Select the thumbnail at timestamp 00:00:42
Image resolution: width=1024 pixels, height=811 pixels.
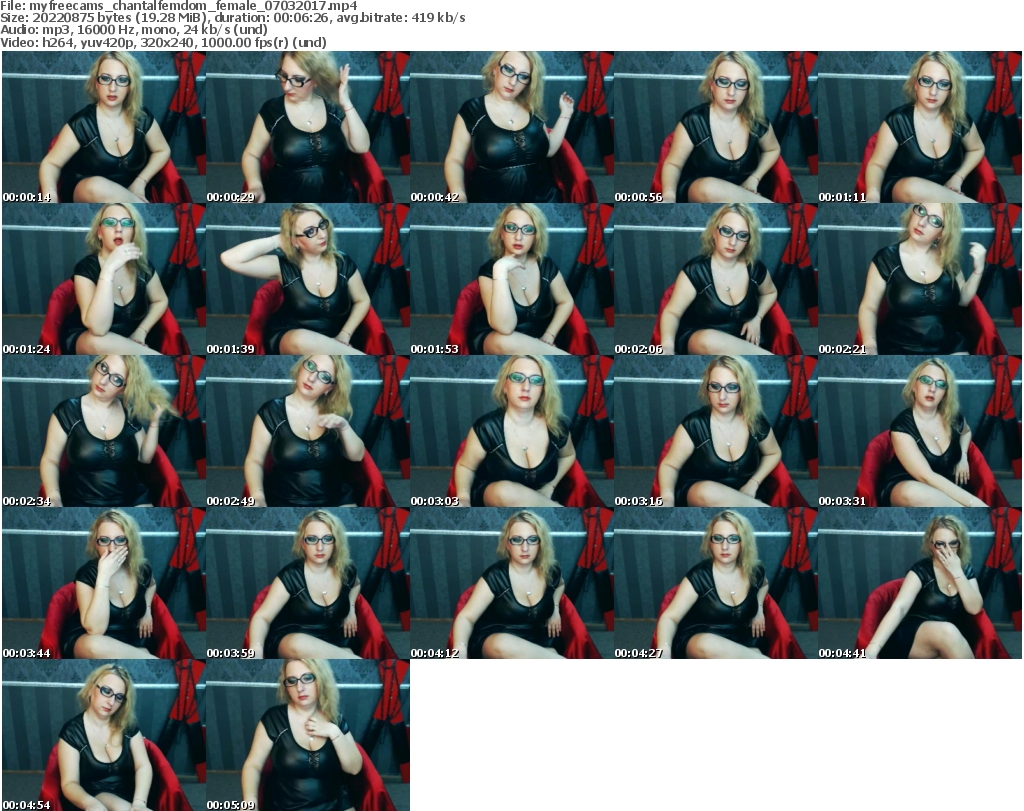click(x=511, y=127)
